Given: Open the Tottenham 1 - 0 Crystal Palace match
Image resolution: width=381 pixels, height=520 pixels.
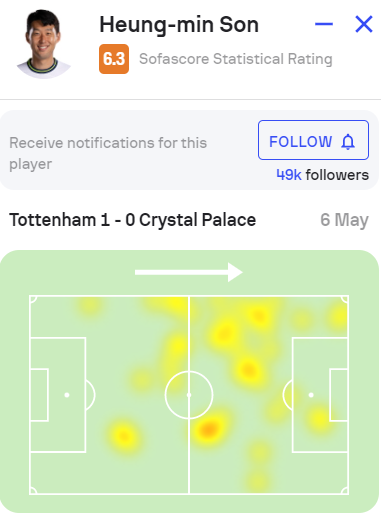Looking at the screenshot, I should click(x=133, y=220).
